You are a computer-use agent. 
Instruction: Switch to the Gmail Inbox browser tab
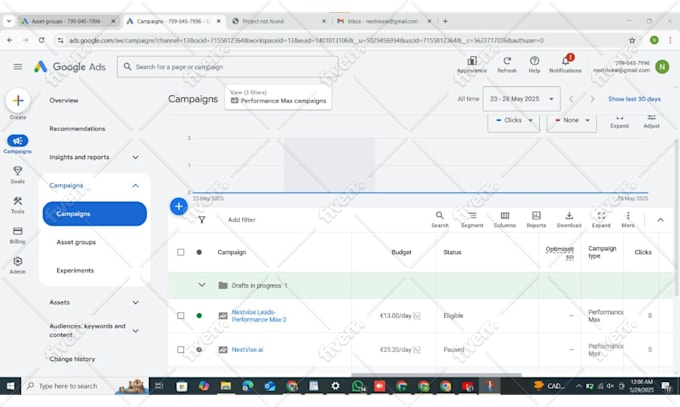(x=382, y=21)
